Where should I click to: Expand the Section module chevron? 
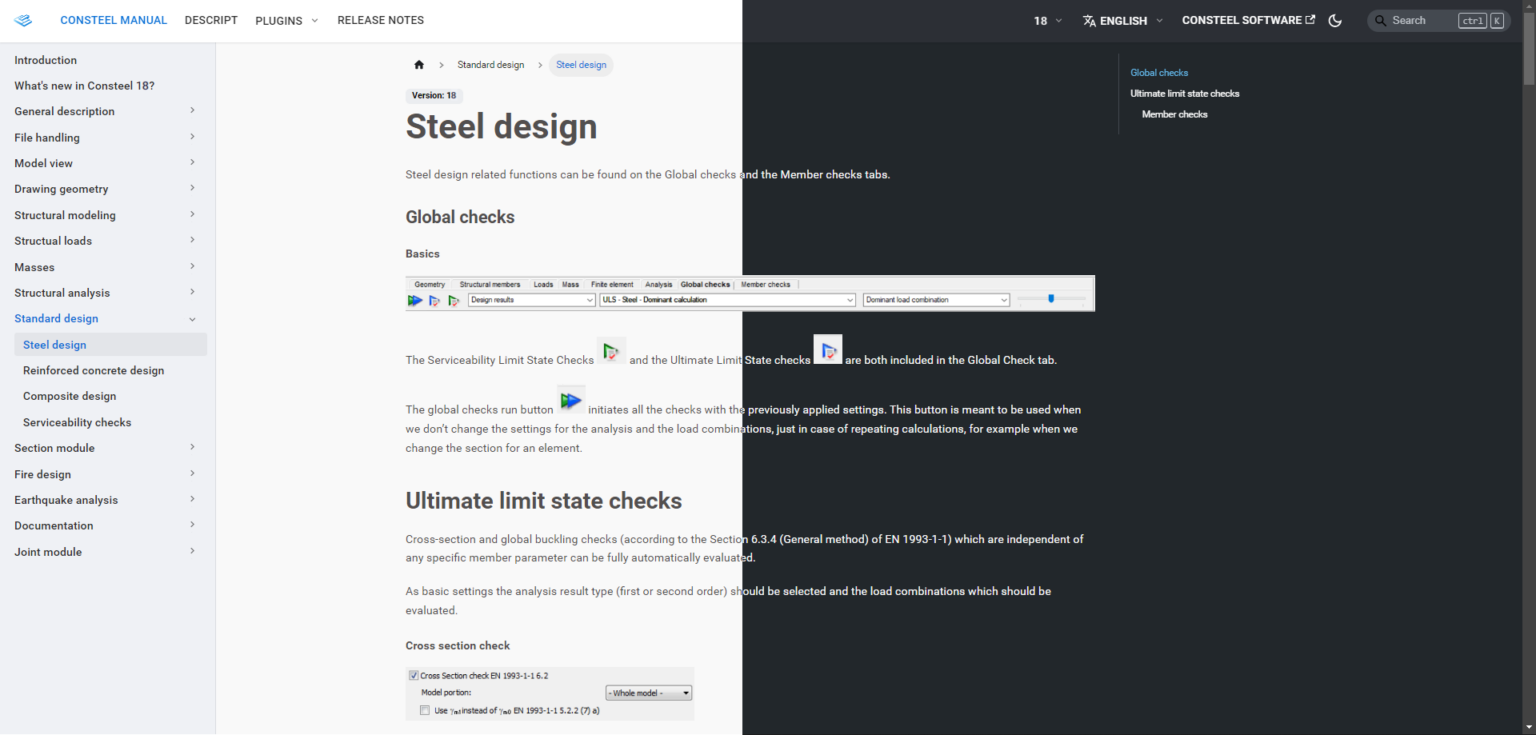click(x=192, y=448)
